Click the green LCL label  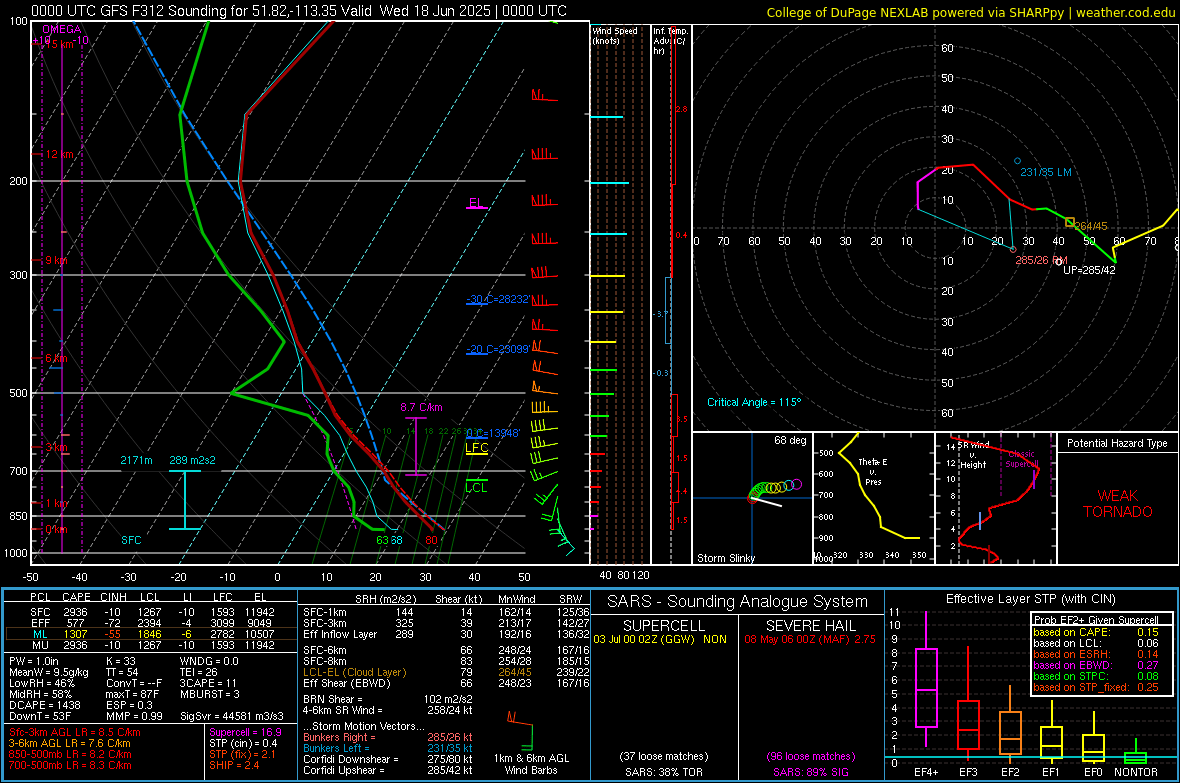tap(476, 488)
